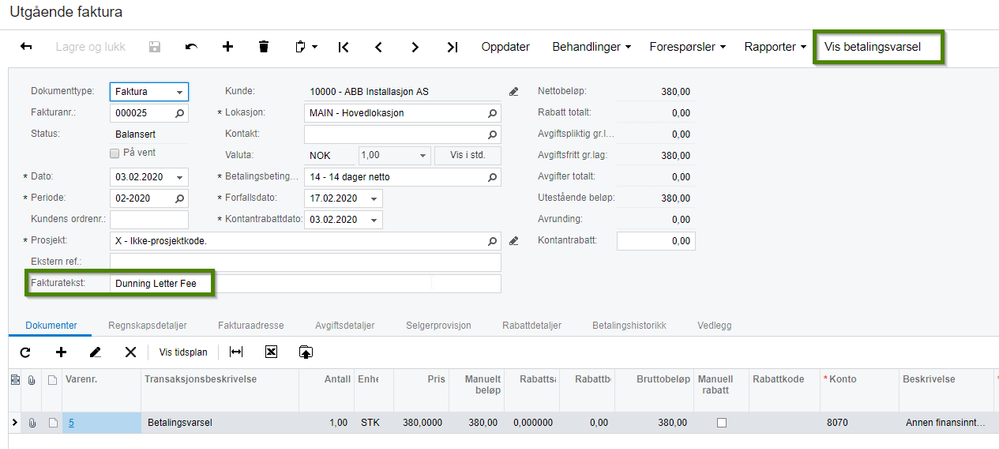999x449 pixels.
Task: Switch to the Regnskapsdetaljer tab
Action: pyautogui.click(x=147, y=325)
